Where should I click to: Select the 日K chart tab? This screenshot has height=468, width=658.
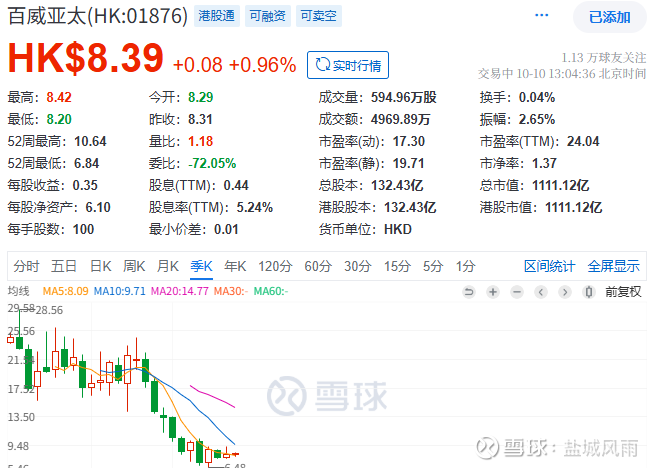pos(101,266)
